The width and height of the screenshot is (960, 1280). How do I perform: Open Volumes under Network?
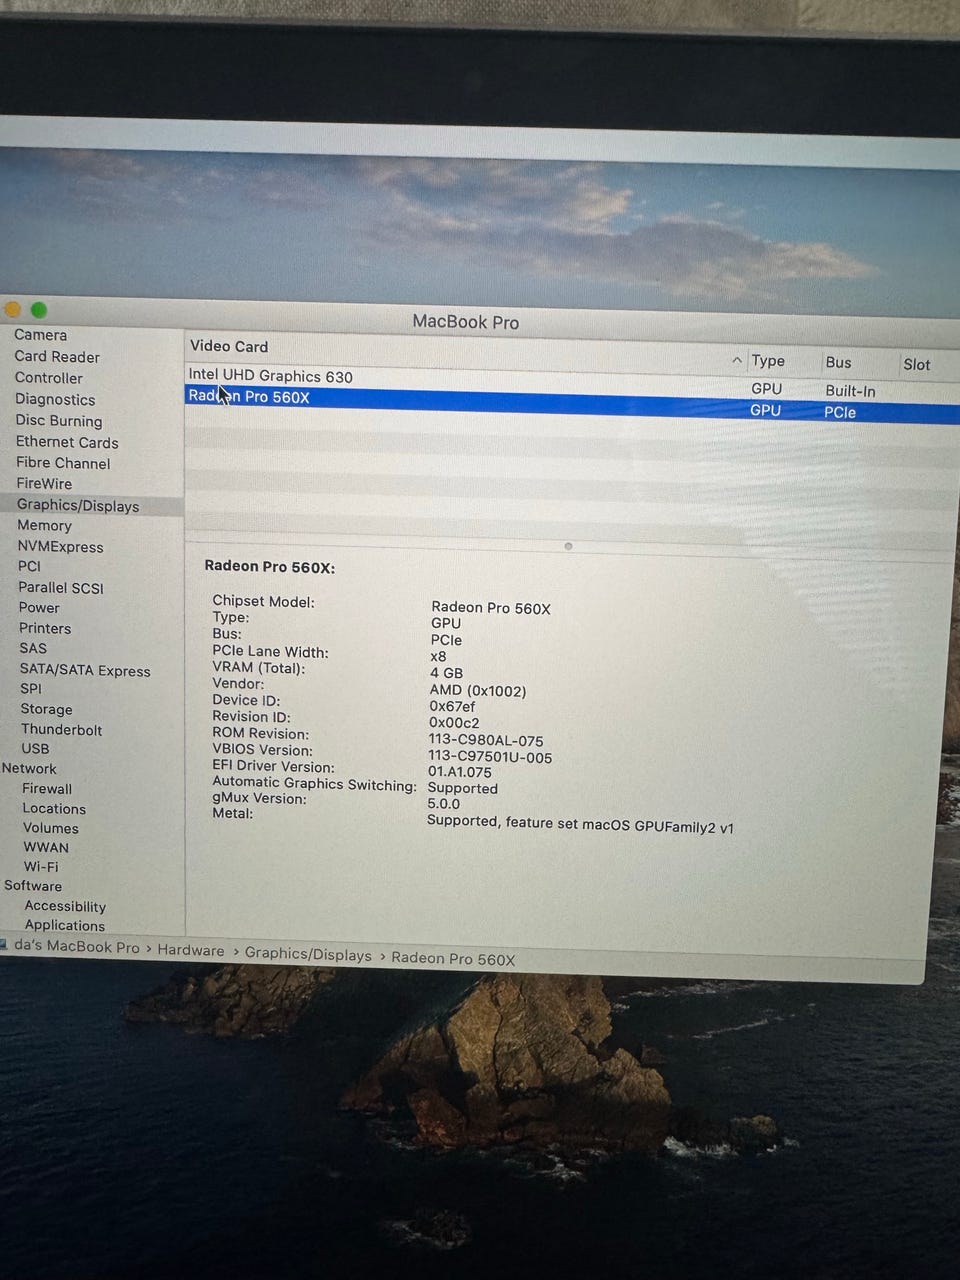click(x=50, y=828)
